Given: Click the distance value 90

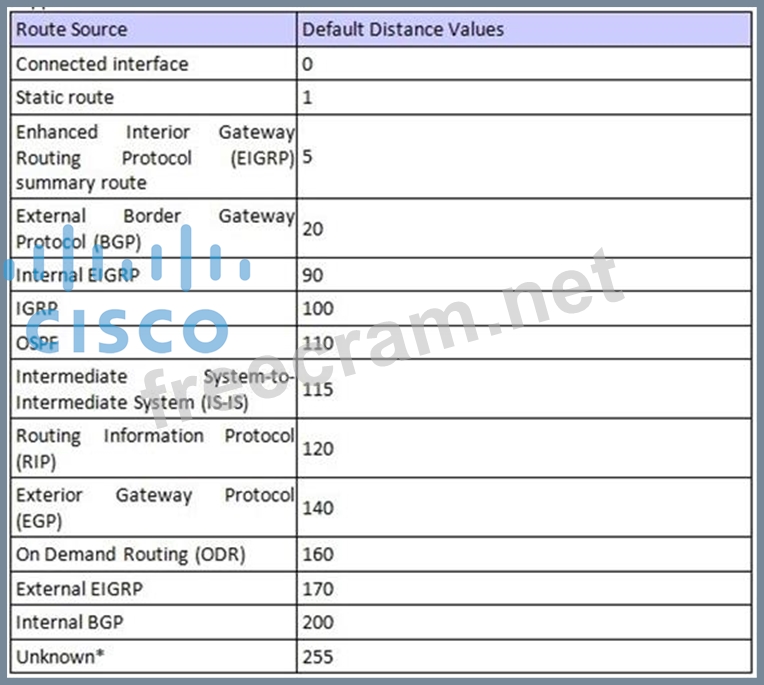Looking at the screenshot, I should [312, 275].
